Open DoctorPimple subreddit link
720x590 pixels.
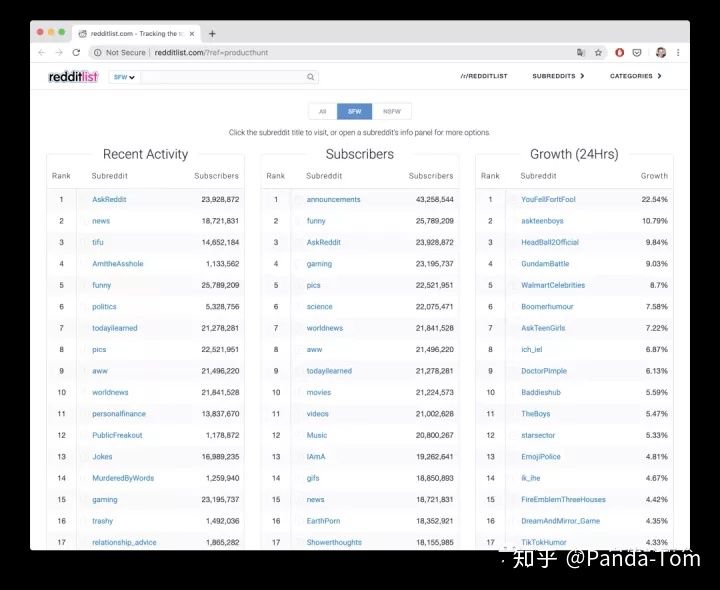pos(544,371)
